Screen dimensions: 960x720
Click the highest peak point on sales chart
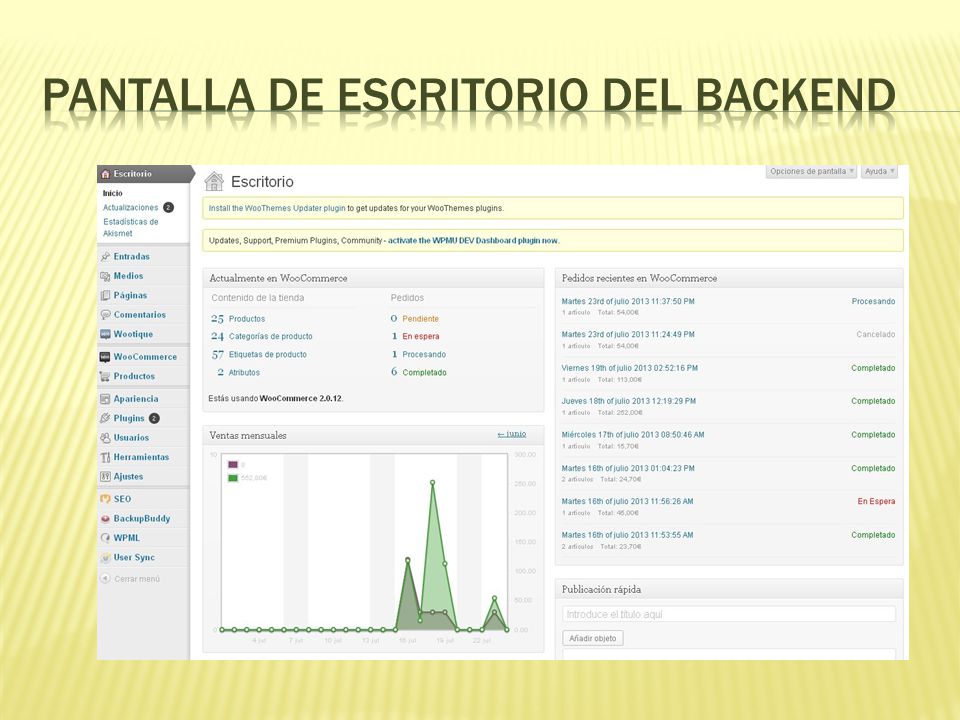point(432,483)
